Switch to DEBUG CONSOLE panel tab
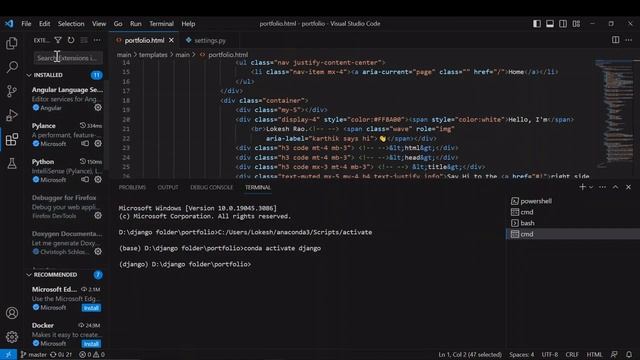This screenshot has width=640, height=360. point(211,187)
